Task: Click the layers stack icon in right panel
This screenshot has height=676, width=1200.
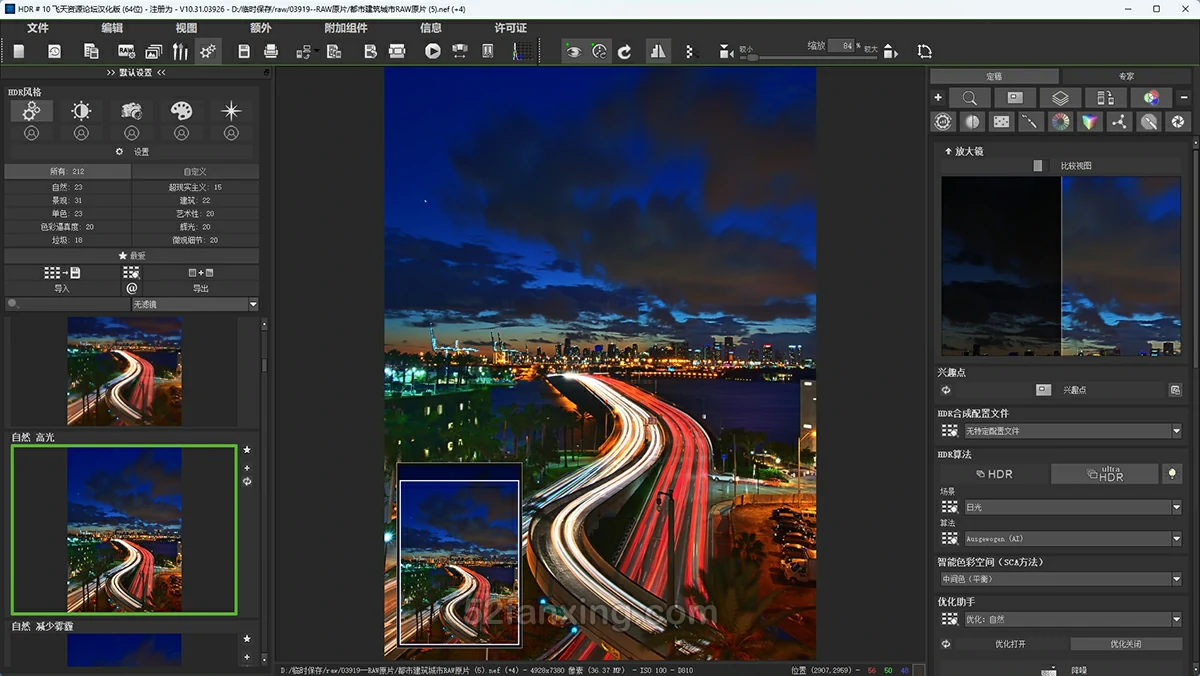Action: tap(1060, 98)
